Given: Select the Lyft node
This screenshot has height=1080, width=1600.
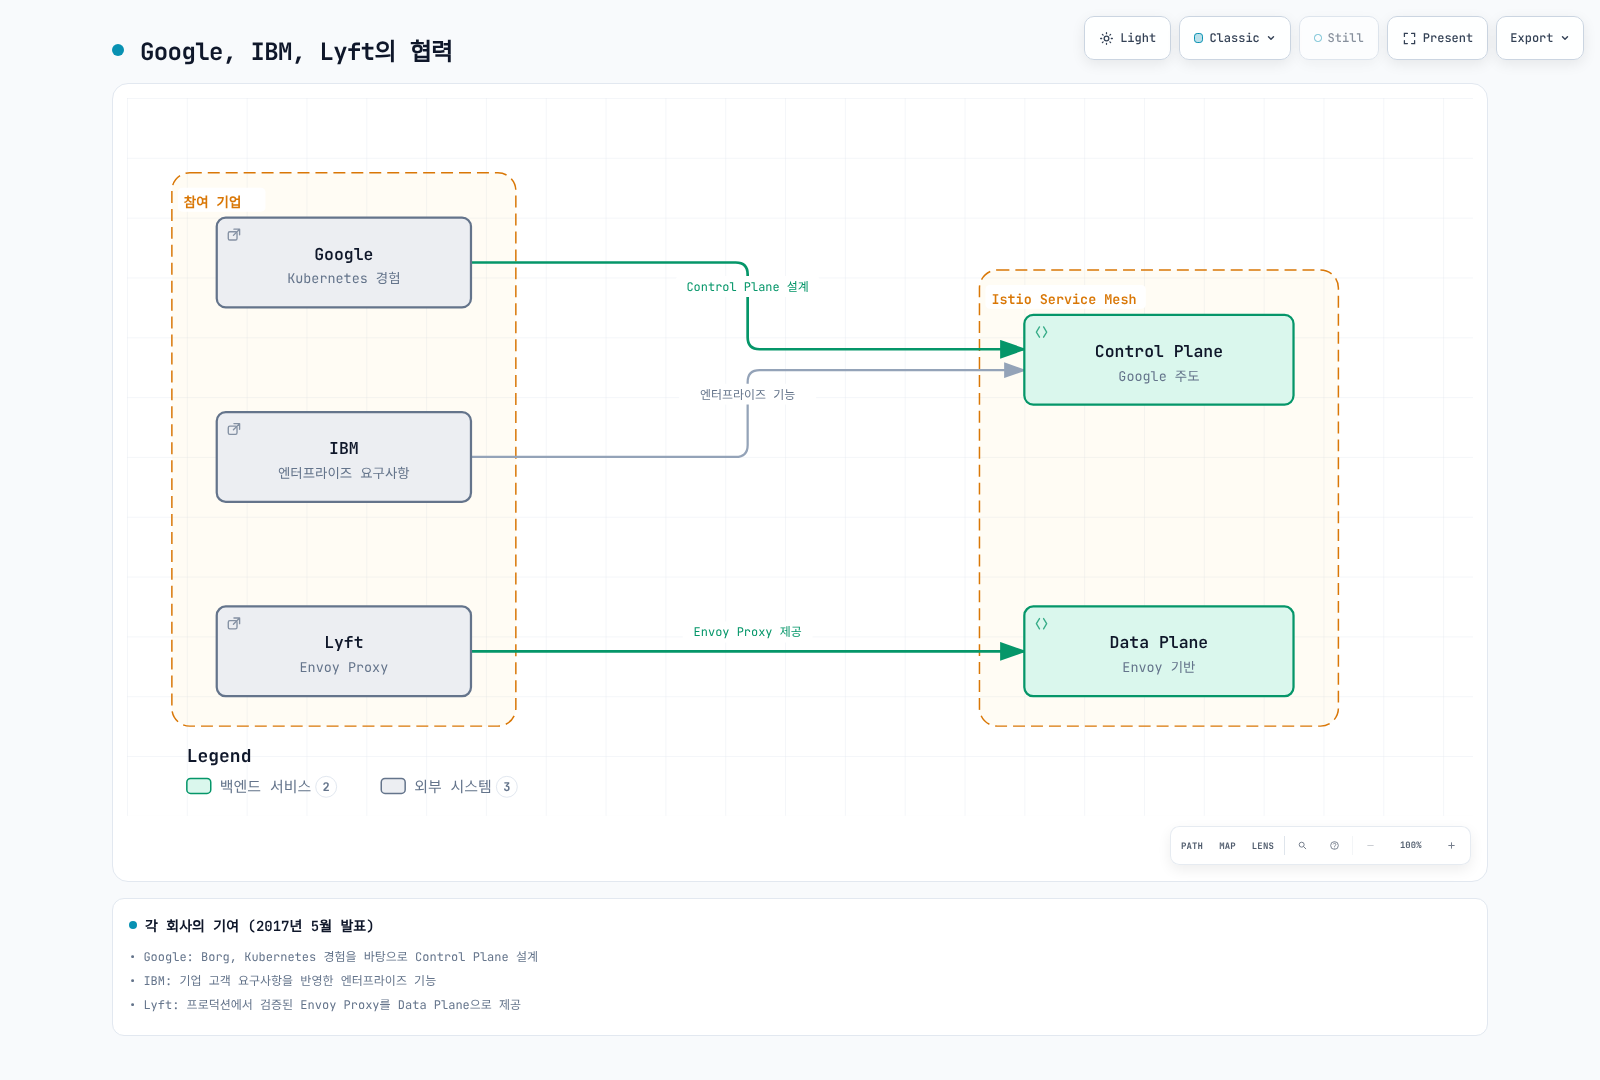Looking at the screenshot, I should click(x=344, y=651).
